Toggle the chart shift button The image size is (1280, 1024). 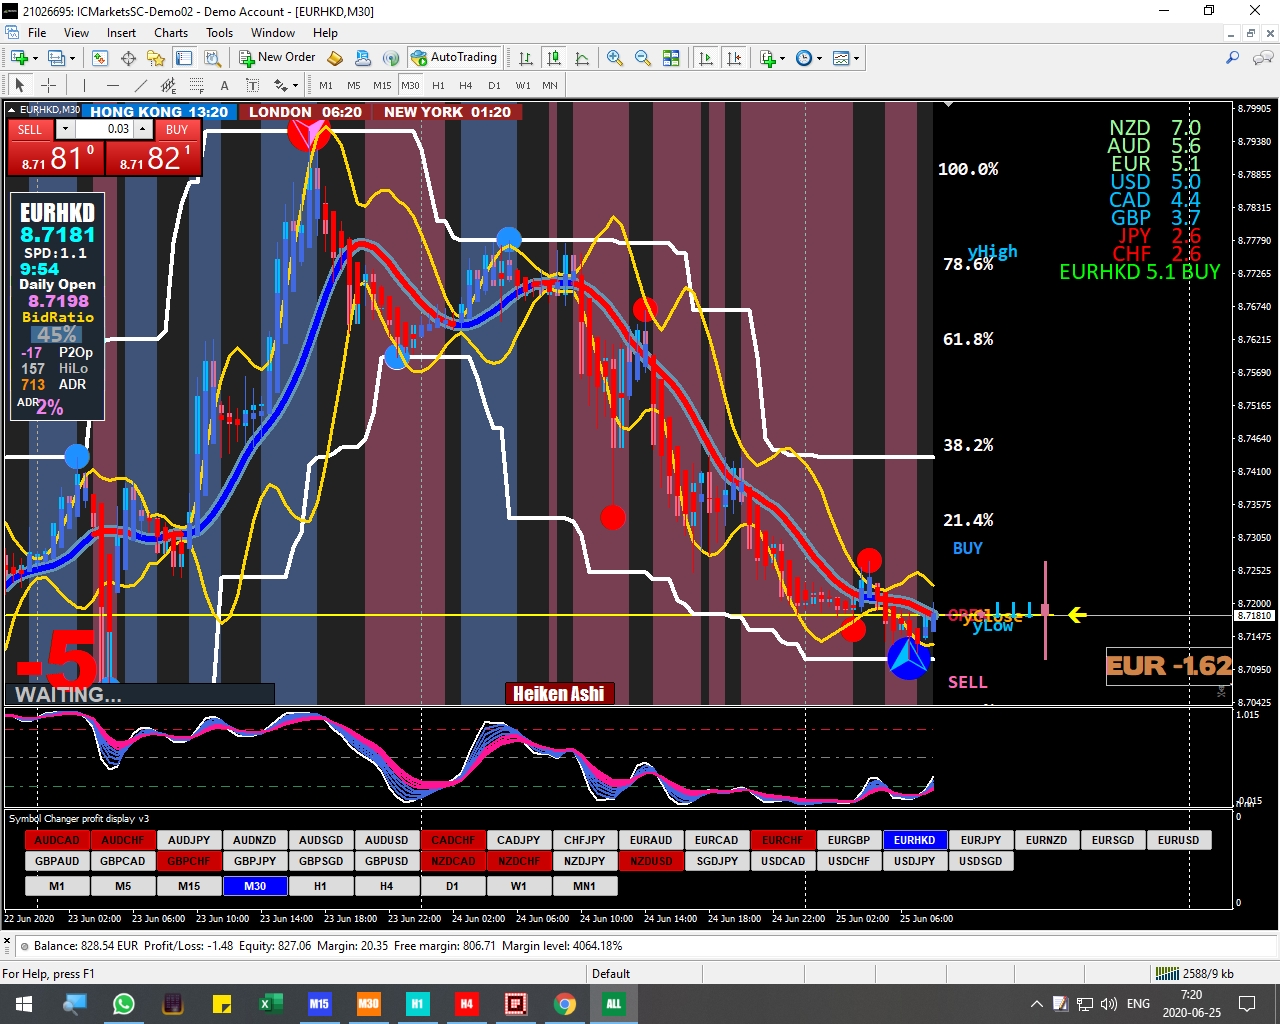734,58
